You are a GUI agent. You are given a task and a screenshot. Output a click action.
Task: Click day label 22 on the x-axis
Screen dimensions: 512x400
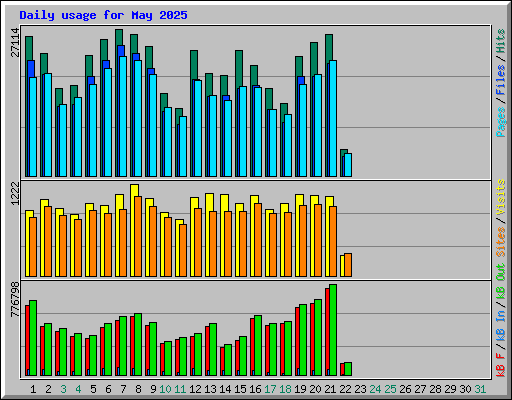pyautogui.click(x=345, y=389)
